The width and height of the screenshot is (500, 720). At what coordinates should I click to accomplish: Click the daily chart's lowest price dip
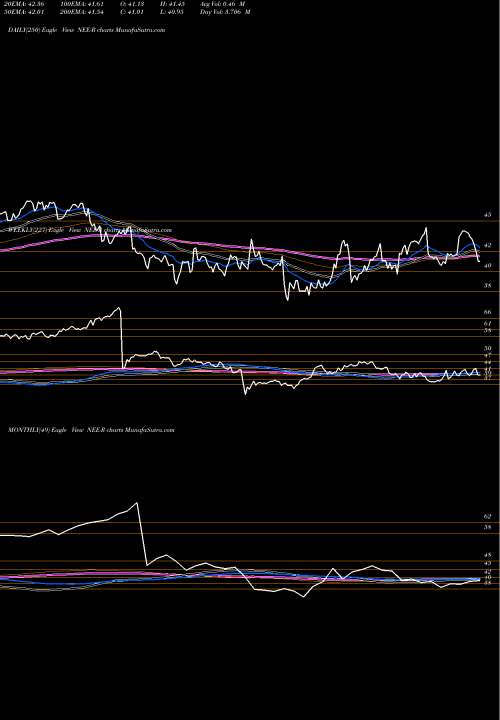(287, 299)
